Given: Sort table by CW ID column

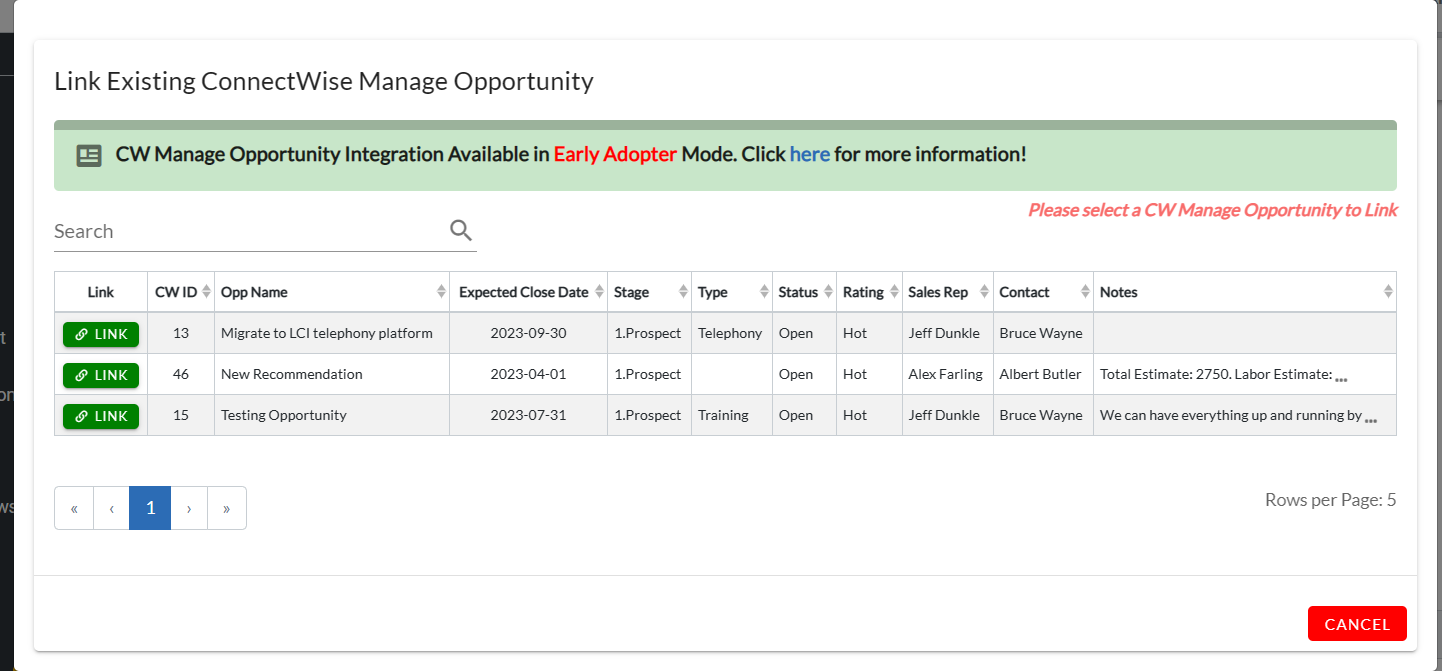Looking at the screenshot, I should click(x=181, y=292).
